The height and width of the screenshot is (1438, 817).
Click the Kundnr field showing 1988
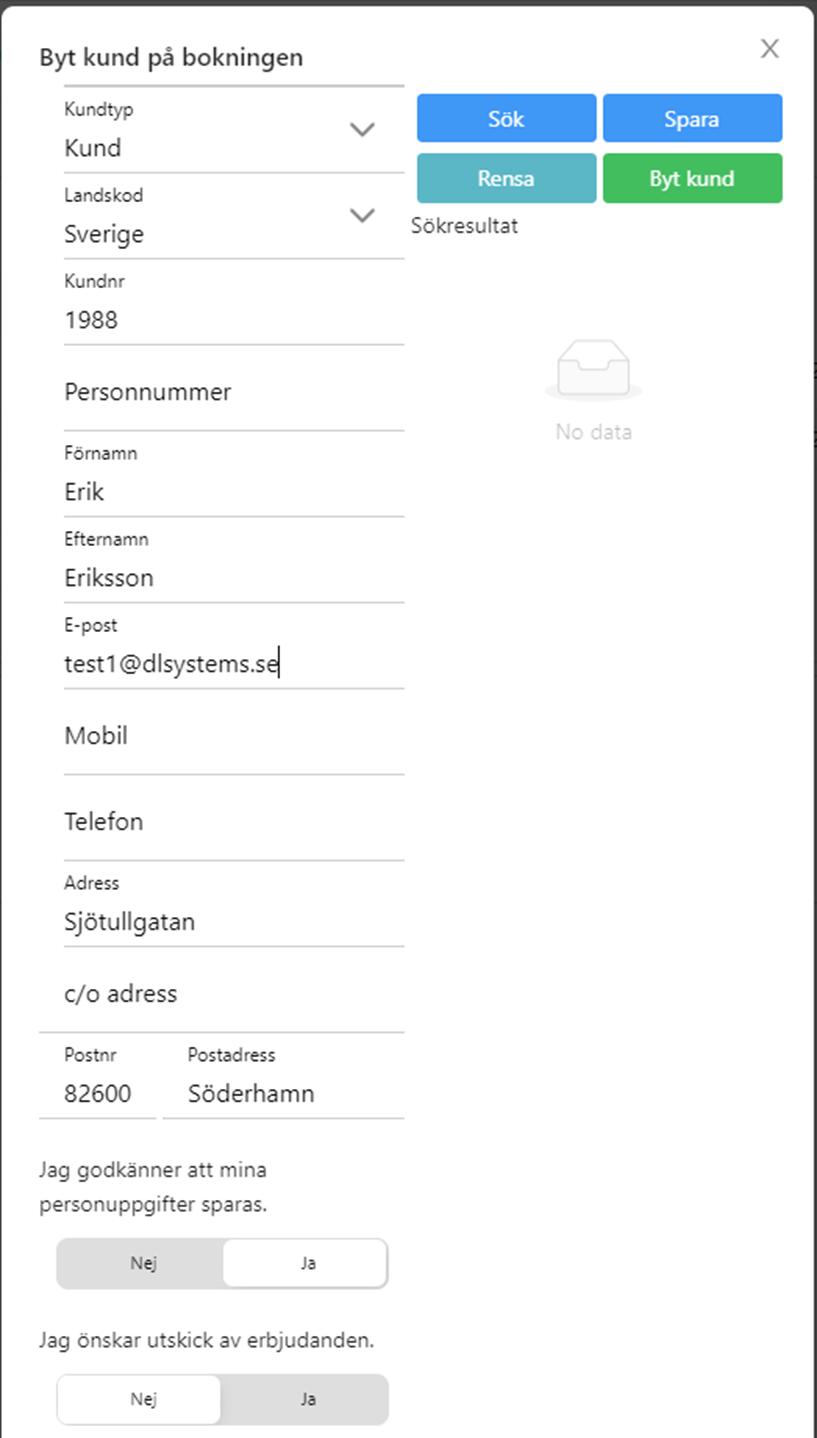[234, 306]
